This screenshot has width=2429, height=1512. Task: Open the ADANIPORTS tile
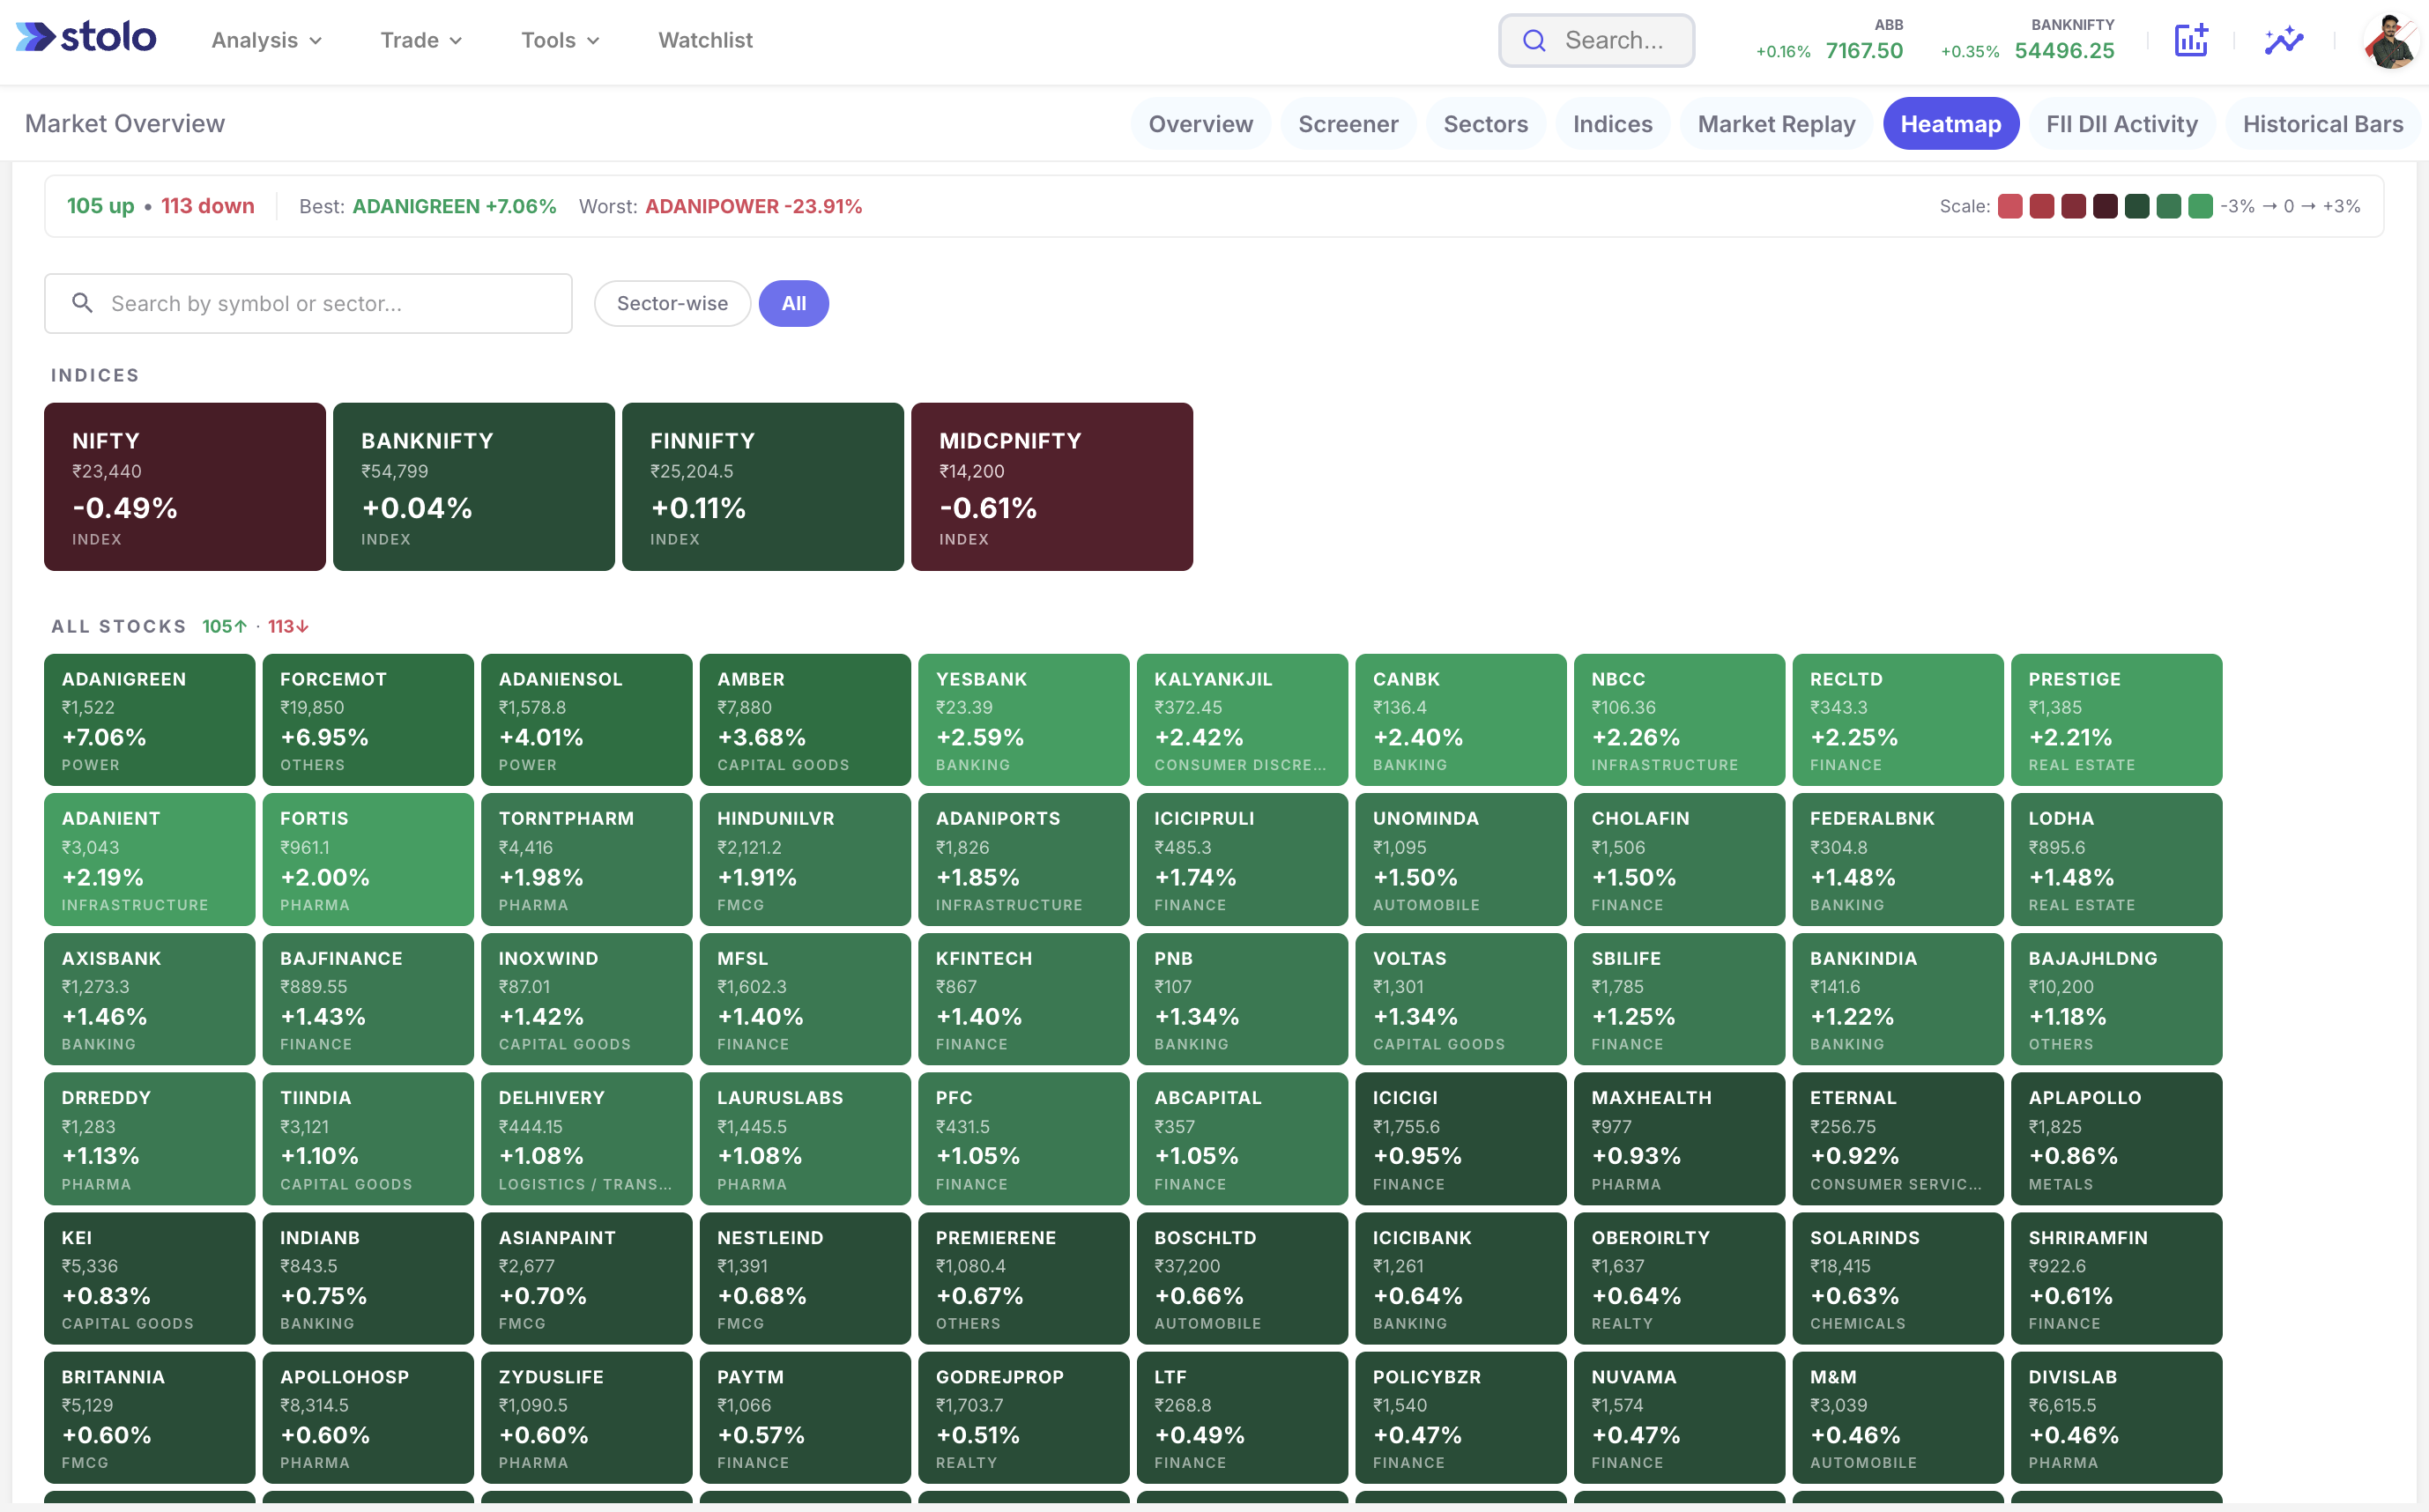point(1024,859)
